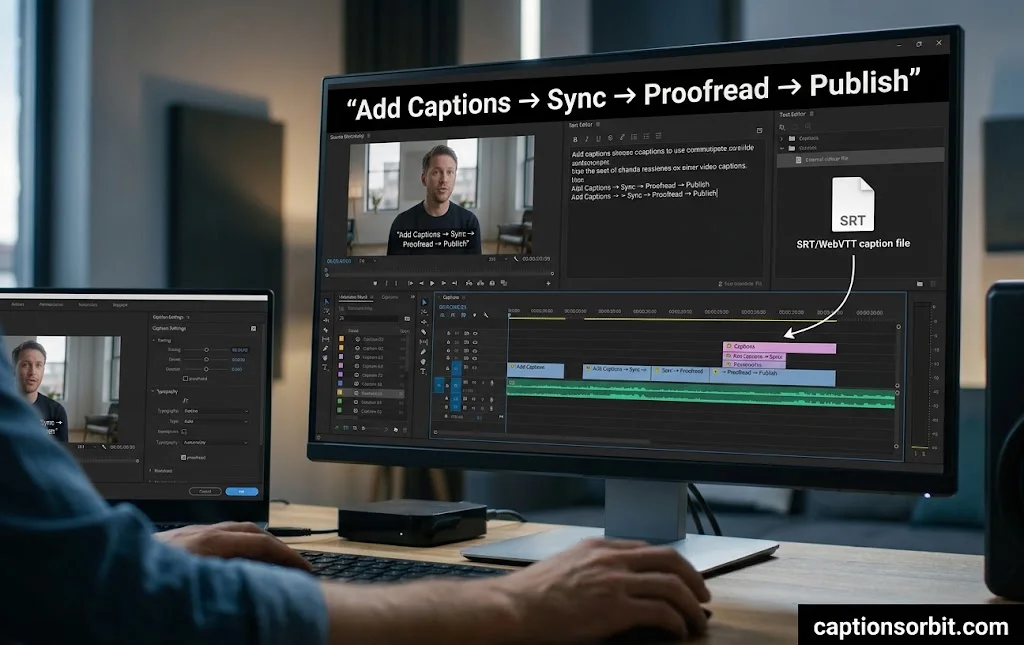Collapse the second folder in file panel
The height and width of the screenshot is (645, 1024).
pyautogui.click(x=782, y=148)
